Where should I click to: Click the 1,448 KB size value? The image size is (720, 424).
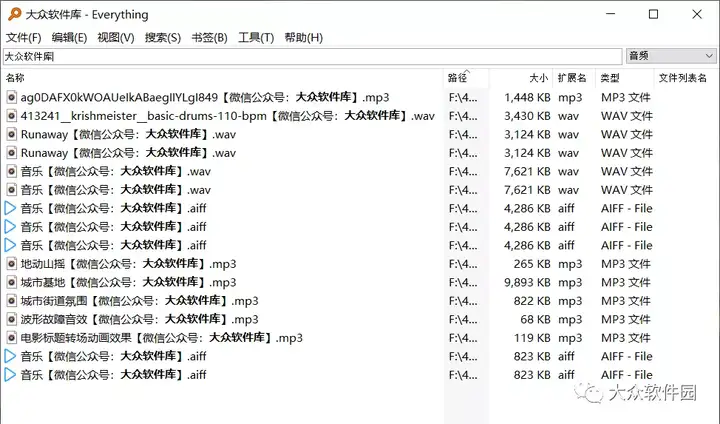(527, 97)
